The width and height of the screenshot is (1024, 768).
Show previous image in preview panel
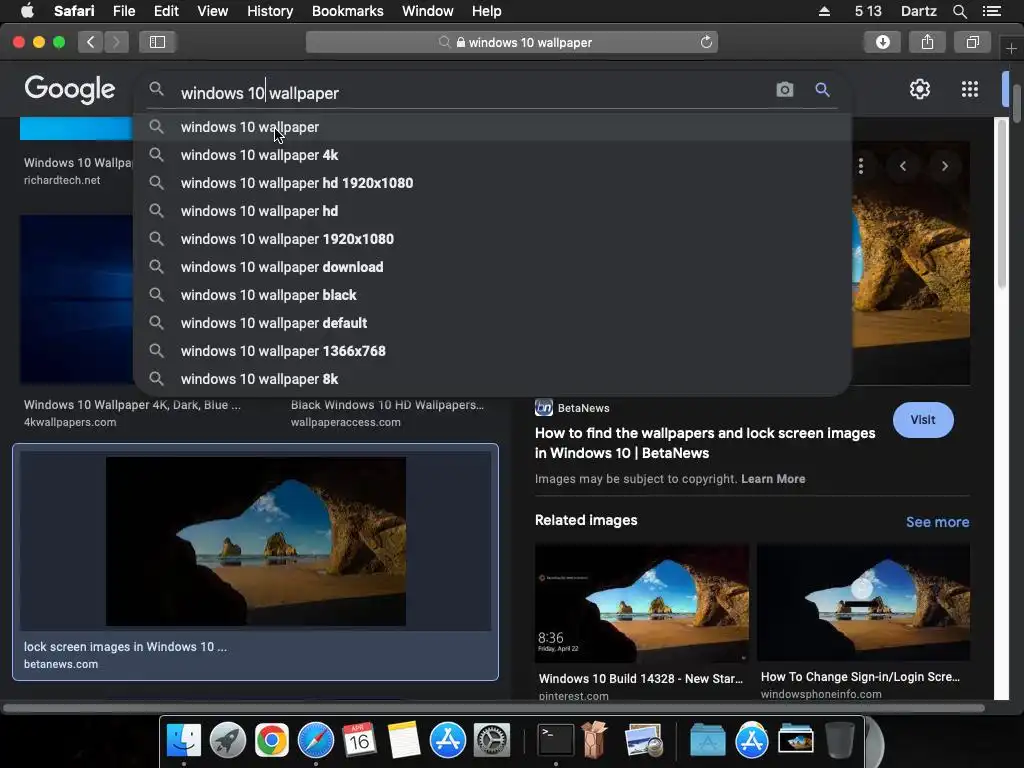point(903,166)
